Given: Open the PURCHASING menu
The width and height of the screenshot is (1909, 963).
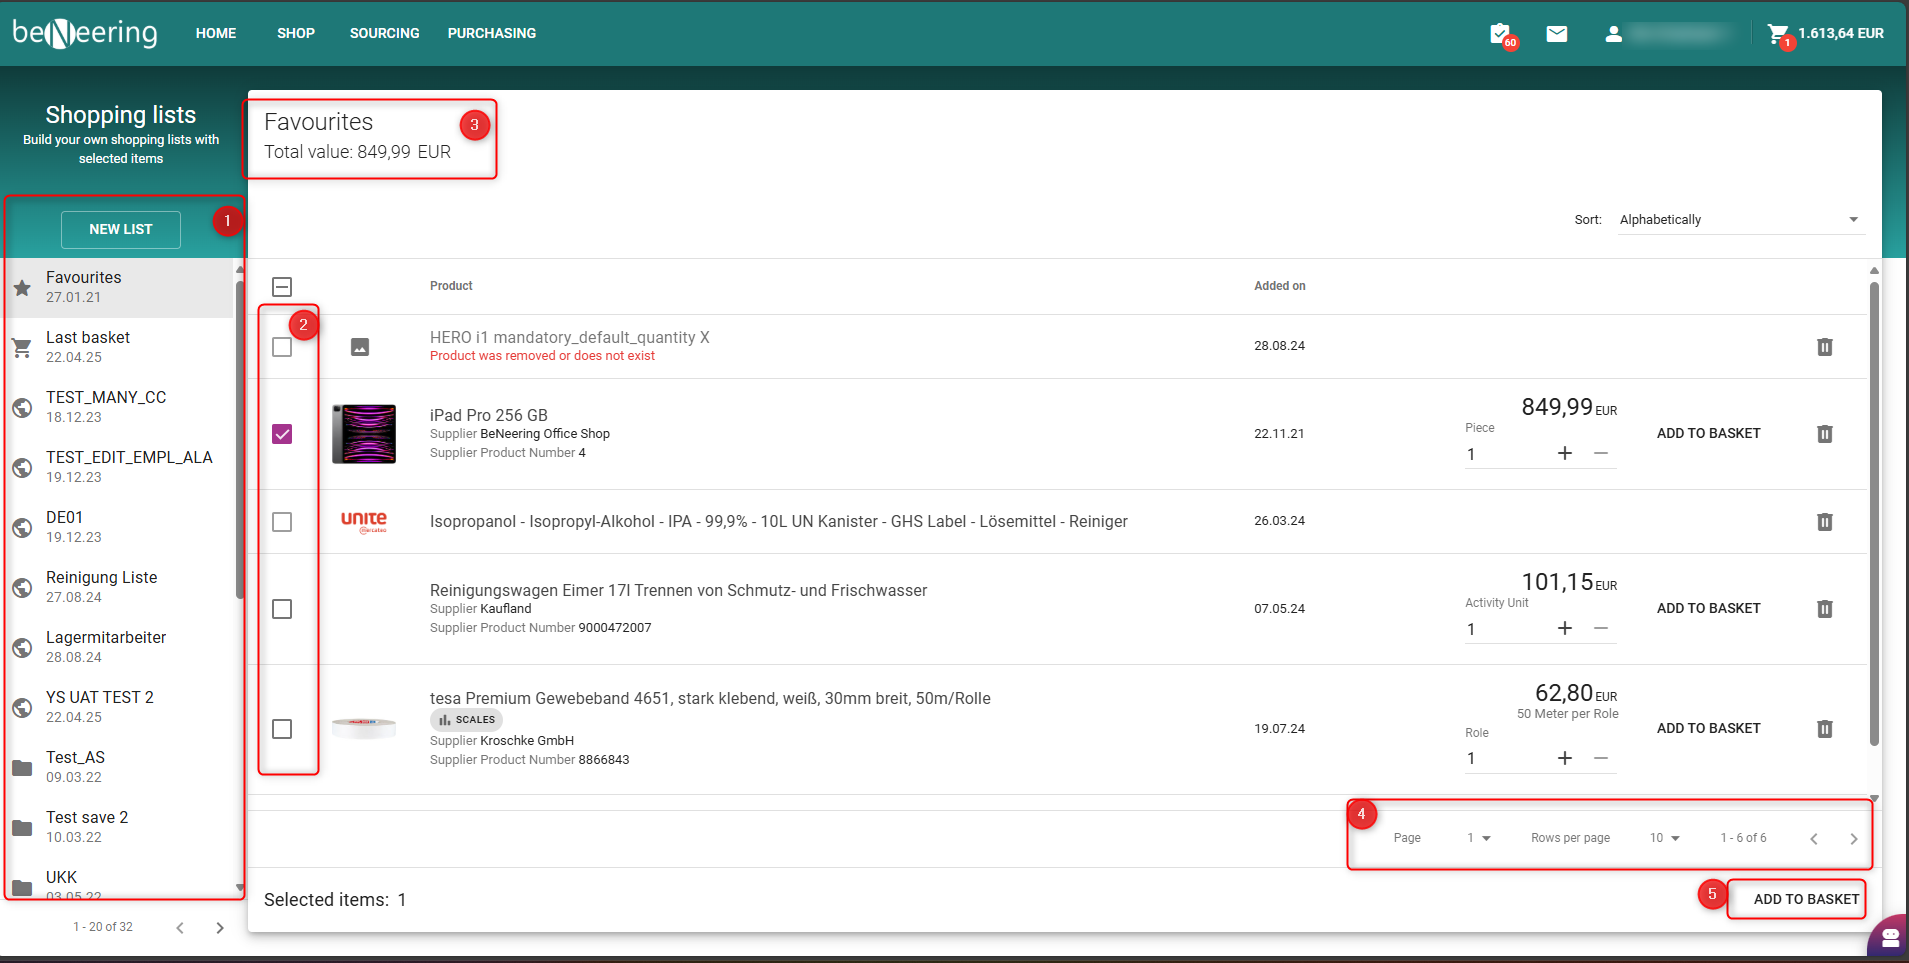Looking at the screenshot, I should [x=491, y=34].
